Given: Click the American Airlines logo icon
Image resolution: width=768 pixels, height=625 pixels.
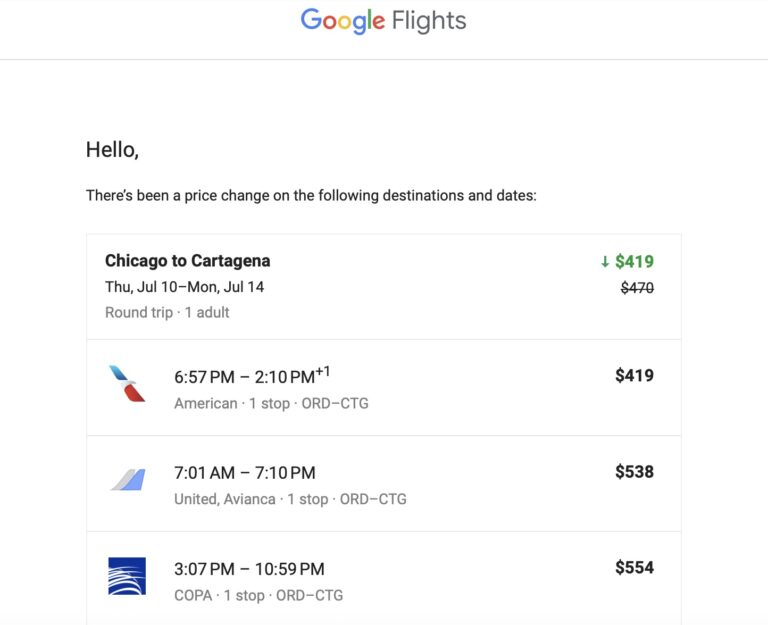Looking at the screenshot, I should [127, 384].
